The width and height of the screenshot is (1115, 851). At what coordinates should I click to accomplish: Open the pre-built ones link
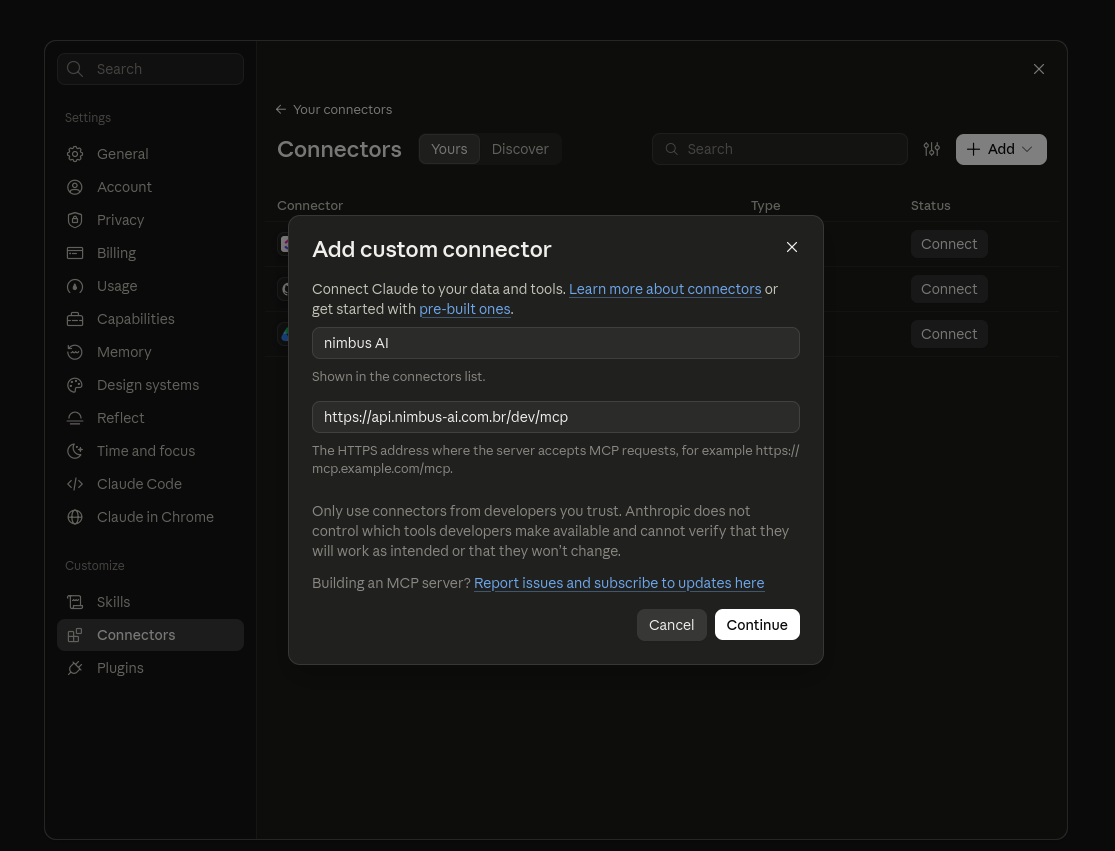pyautogui.click(x=464, y=309)
